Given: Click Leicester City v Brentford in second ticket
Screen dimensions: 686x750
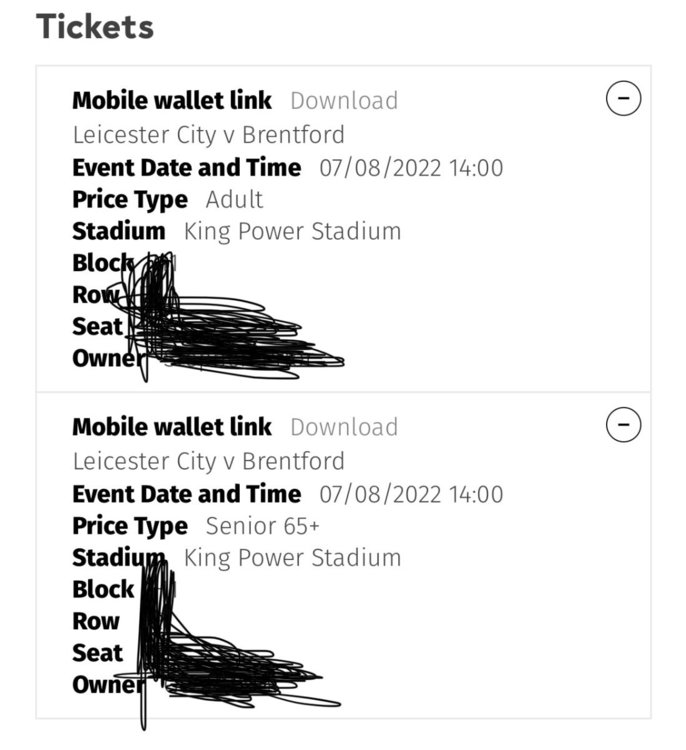Looking at the screenshot, I should click(x=209, y=462).
